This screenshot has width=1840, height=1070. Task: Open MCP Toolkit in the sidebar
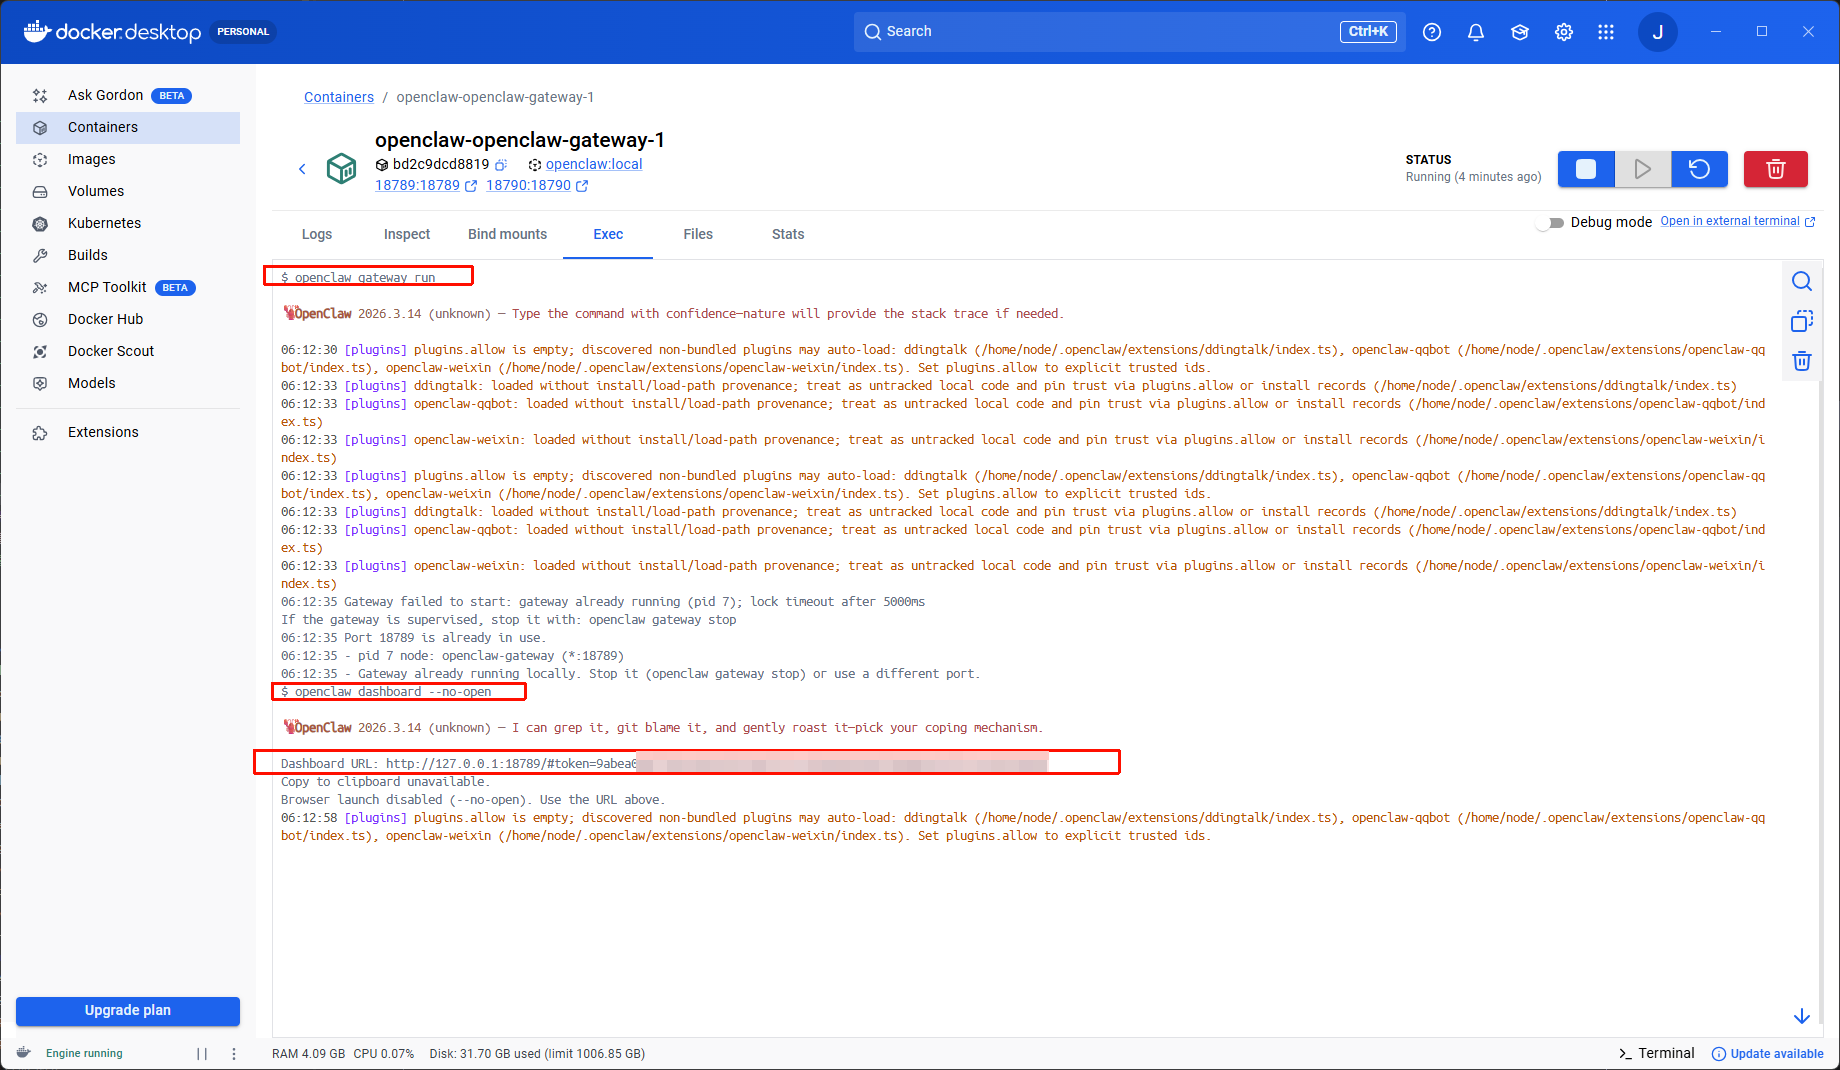[128, 287]
